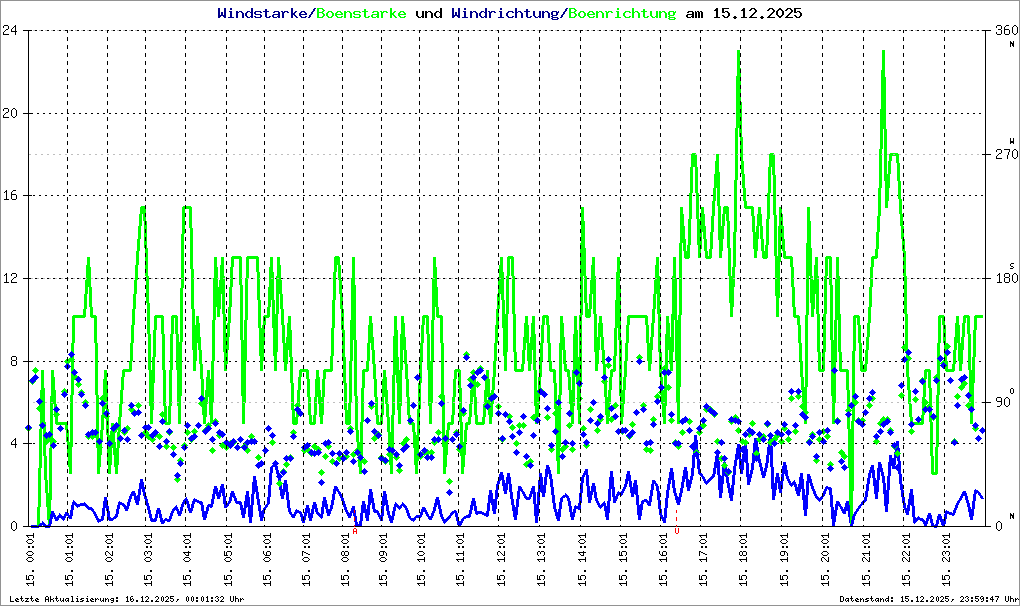Click the time label 15. 19:01
This screenshot has width=1020, height=606.
[x=785, y=559]
